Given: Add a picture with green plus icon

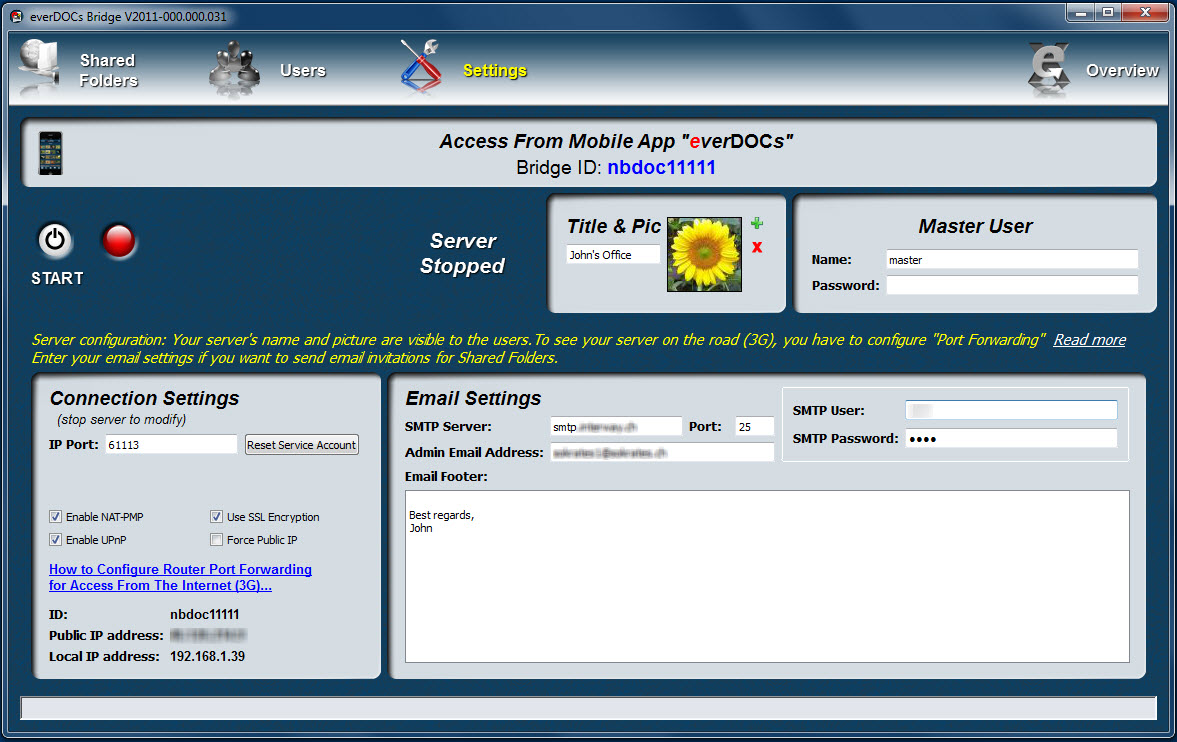Looking at the screenshot, I should click(757, 223).
